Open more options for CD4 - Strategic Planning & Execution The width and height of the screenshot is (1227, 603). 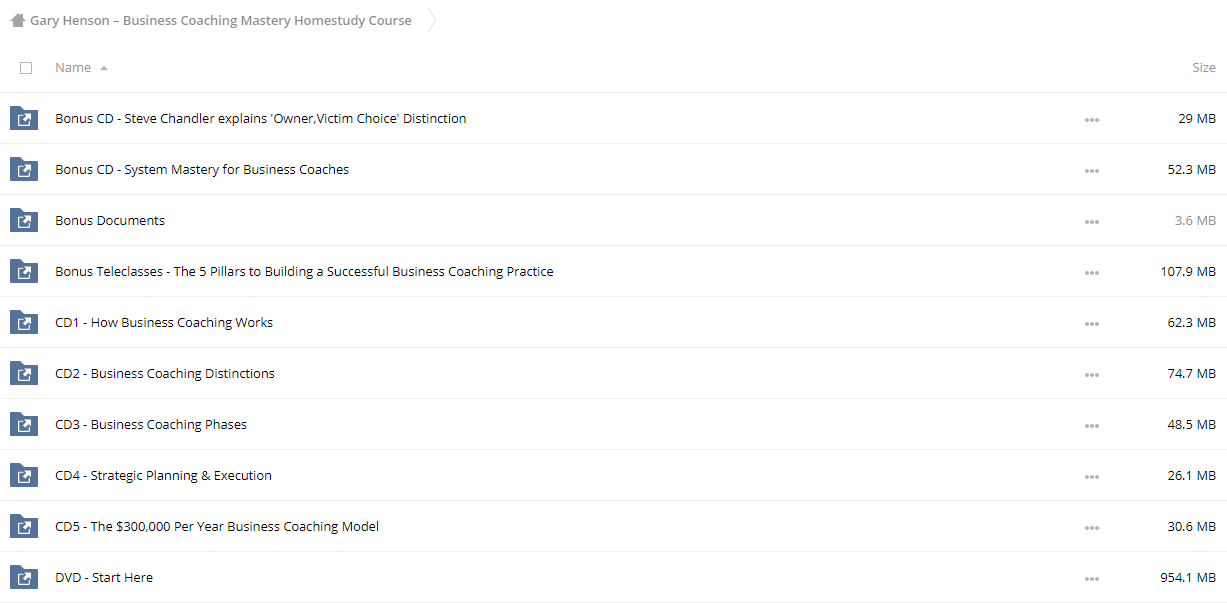pos(1091,476)
